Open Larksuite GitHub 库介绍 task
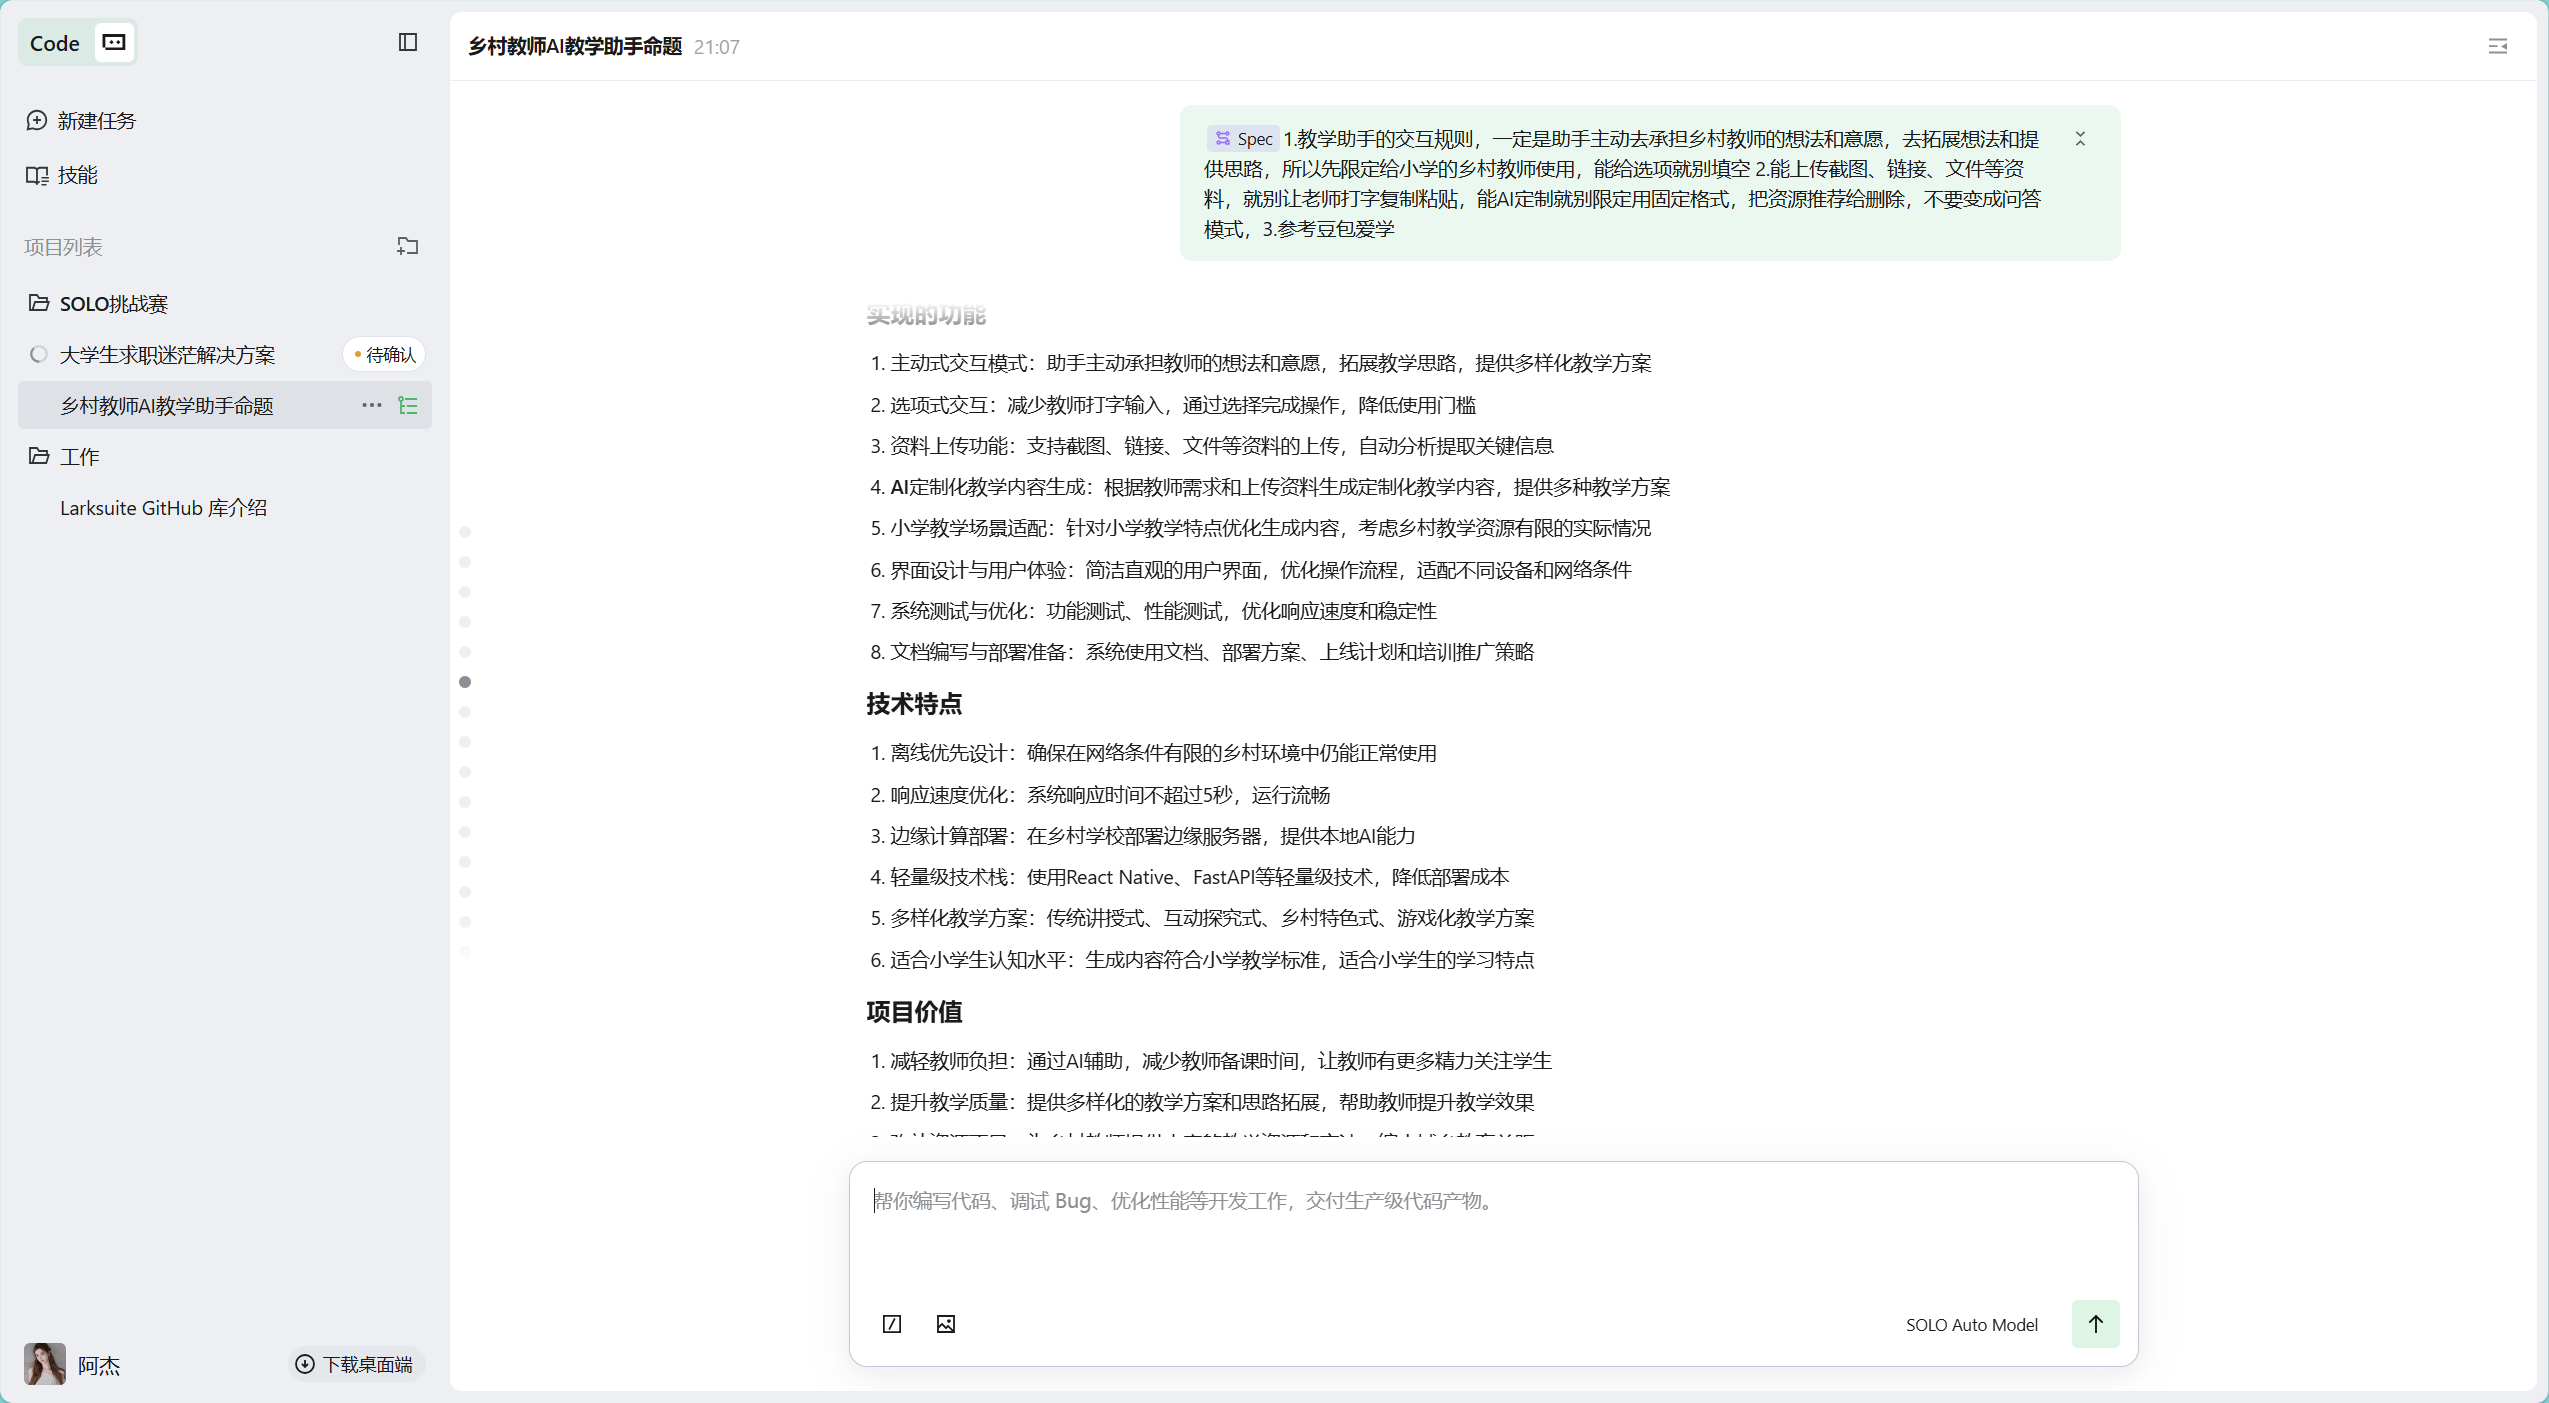Screen dimensions: 2549x1403 click(163, 508)
